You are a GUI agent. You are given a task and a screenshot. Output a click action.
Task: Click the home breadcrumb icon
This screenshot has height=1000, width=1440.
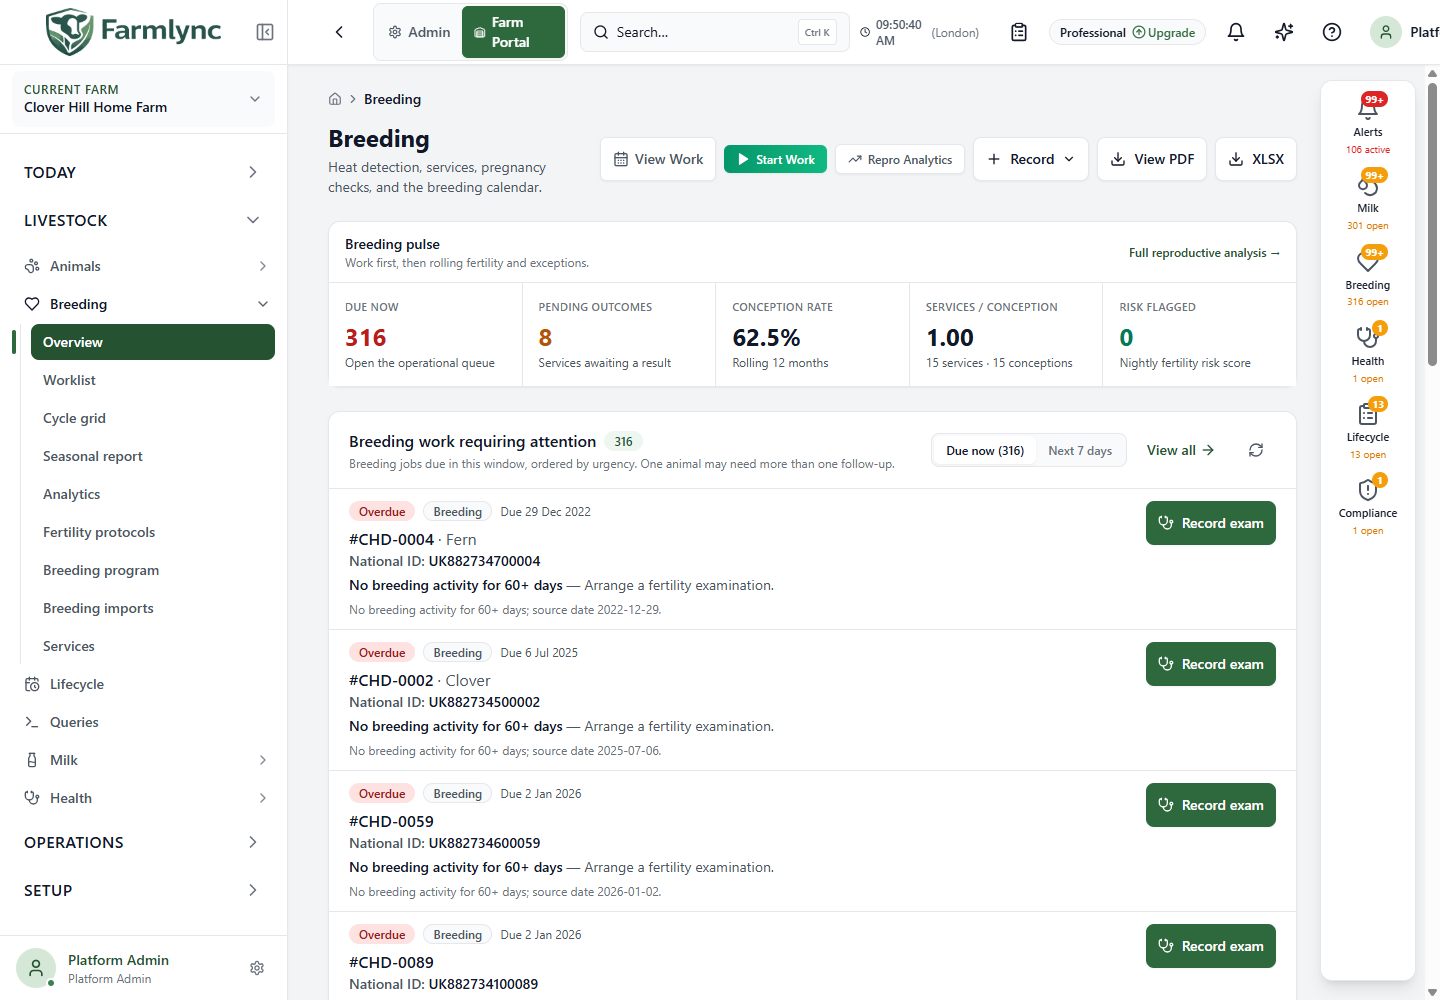(x=335, y=99)
